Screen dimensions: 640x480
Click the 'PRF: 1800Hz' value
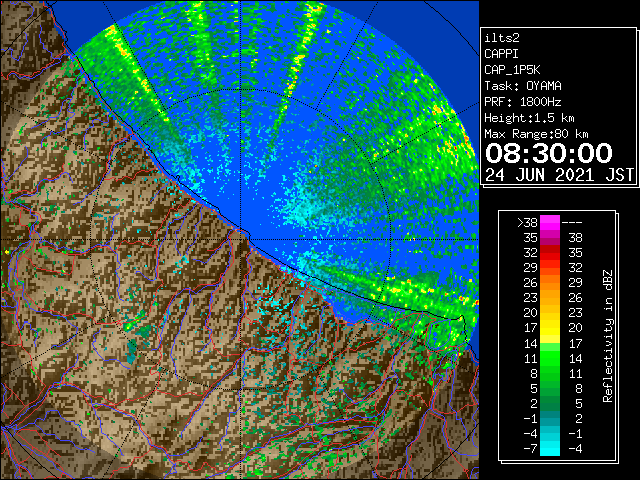(523, 102)
